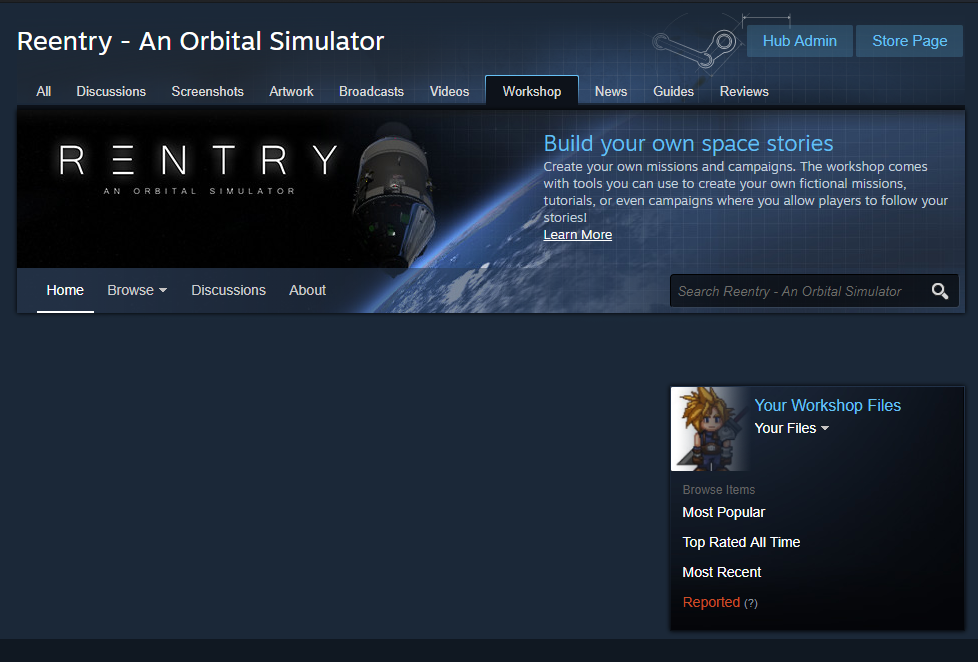
Task: Open the Videos tab
Action: (x=449, y=92)
